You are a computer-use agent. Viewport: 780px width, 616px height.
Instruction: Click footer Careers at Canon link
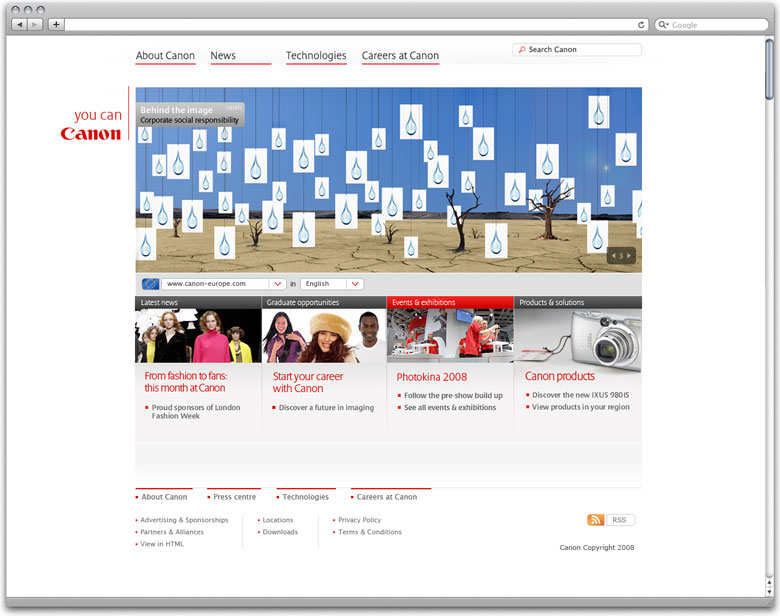[387, 497]
